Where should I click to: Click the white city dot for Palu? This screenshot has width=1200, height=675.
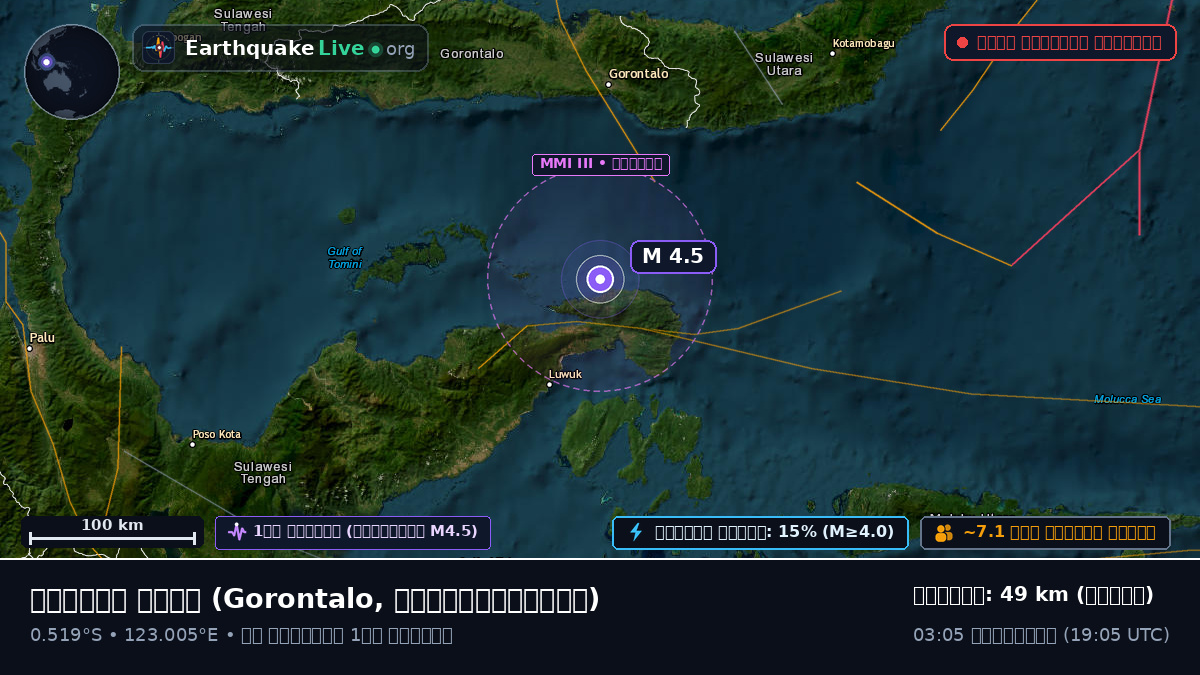30,349
